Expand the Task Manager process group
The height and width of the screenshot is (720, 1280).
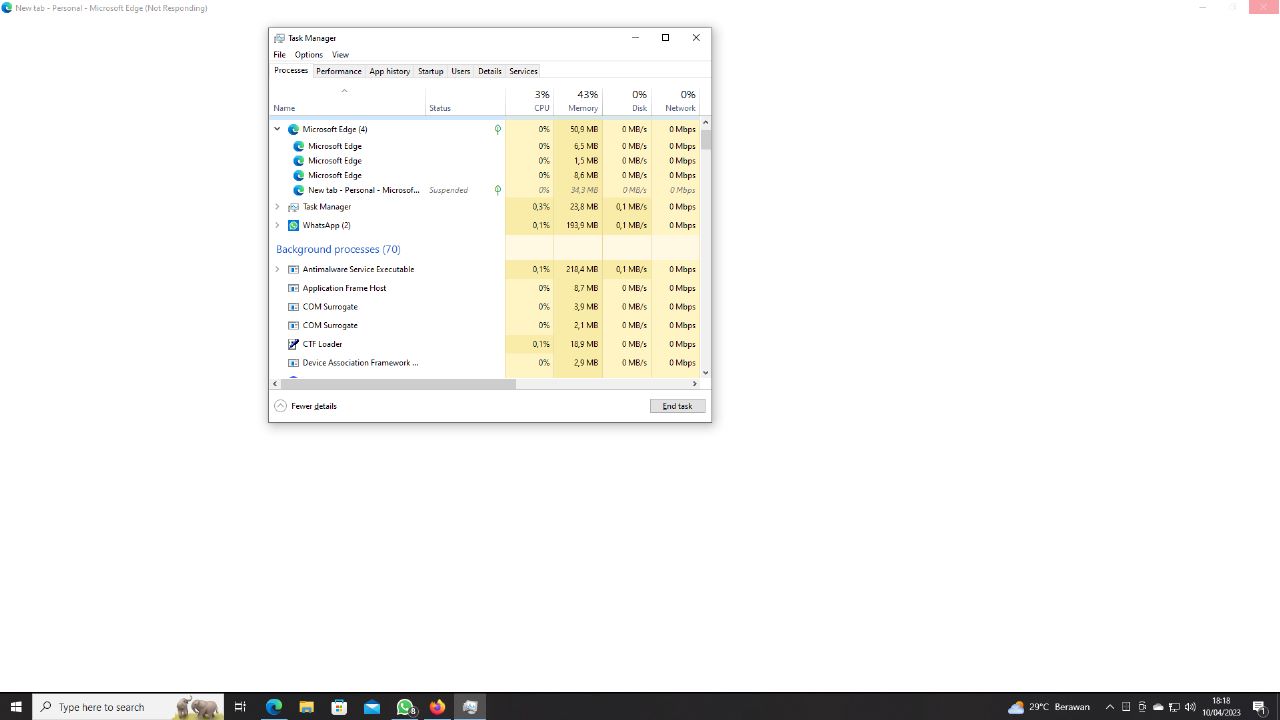[277, 207]
